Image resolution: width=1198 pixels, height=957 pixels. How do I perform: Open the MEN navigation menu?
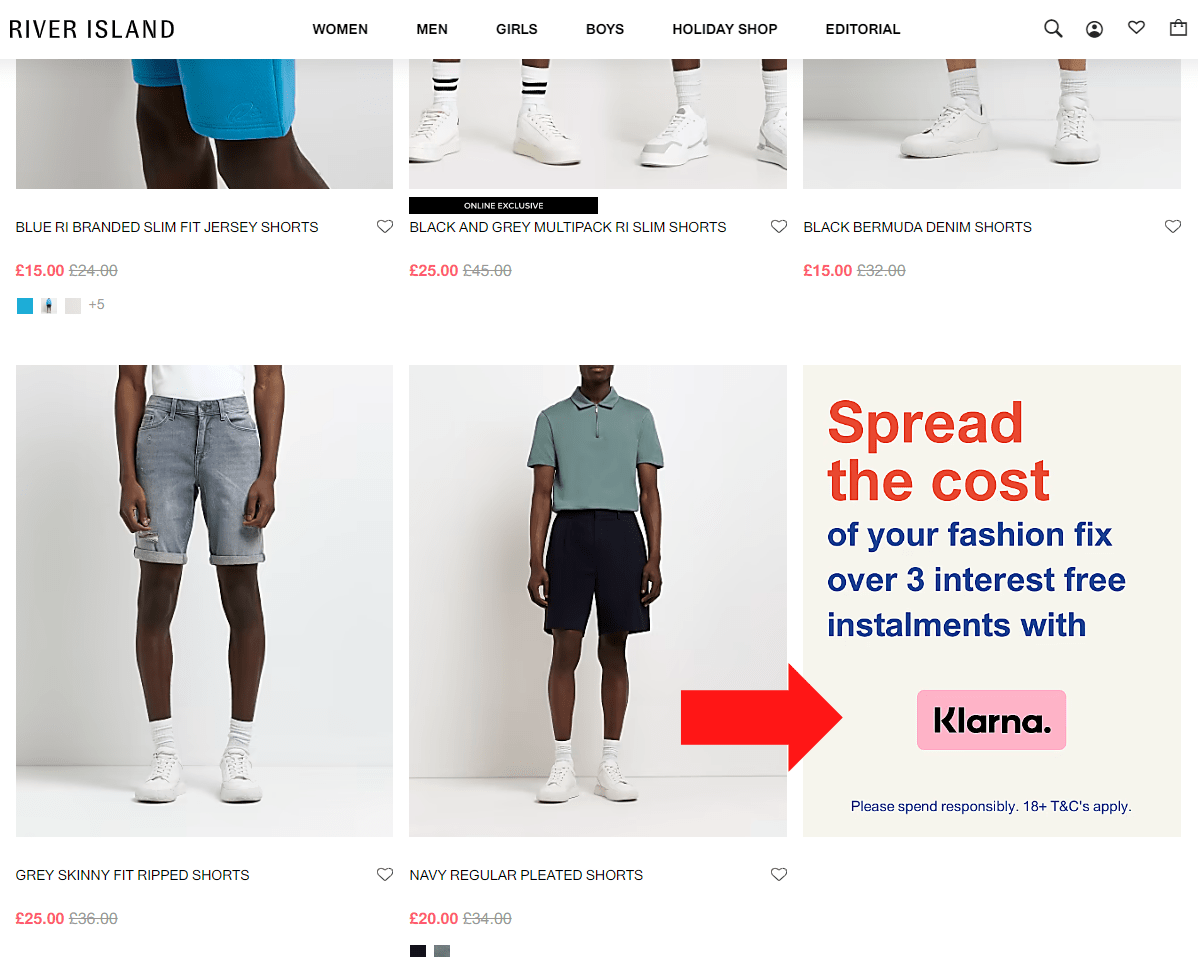(x=432, y=29)
